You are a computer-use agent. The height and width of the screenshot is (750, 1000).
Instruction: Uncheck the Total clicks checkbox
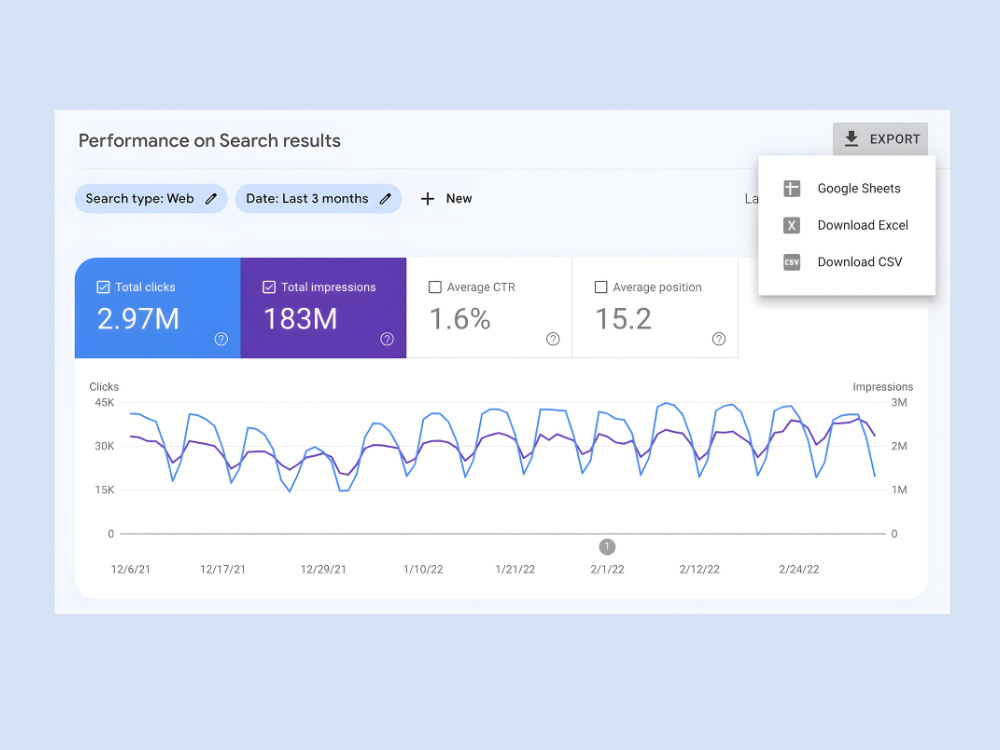click(103, 287)
